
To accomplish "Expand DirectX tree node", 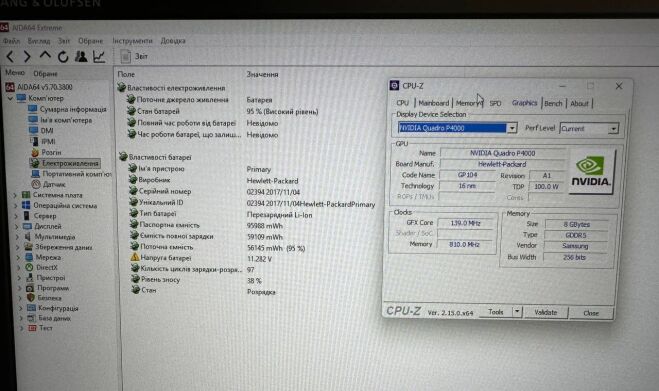I will tap(19, 267).
